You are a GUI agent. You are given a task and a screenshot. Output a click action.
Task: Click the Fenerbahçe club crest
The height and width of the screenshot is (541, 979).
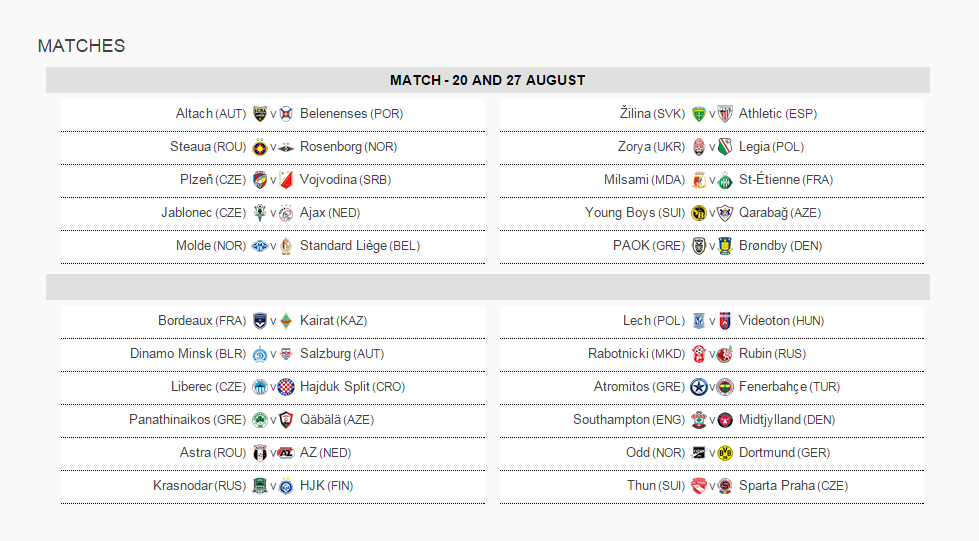(725, 387)
